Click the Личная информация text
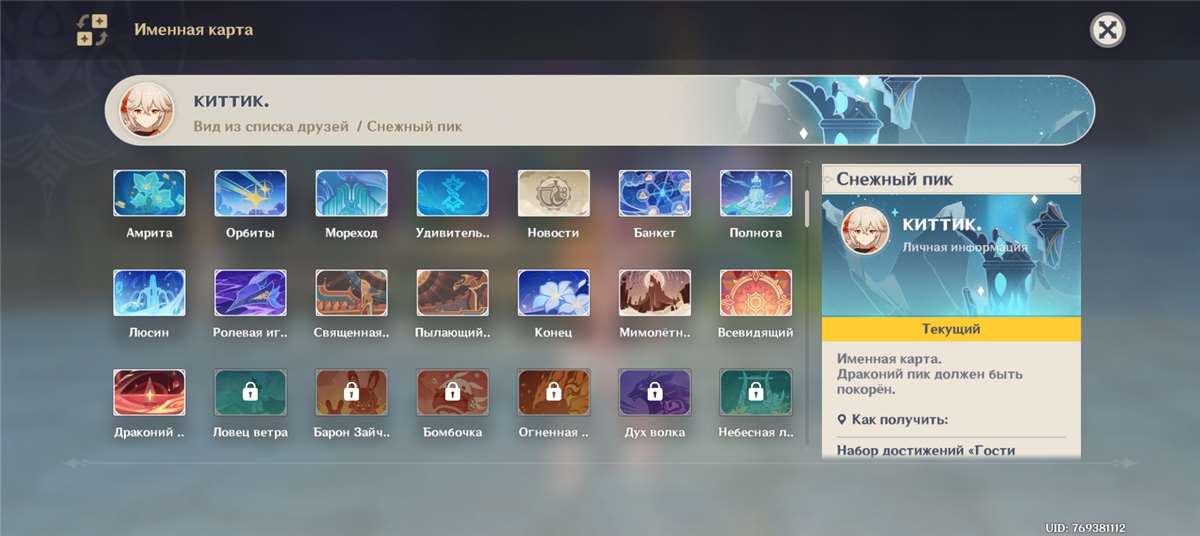The height and width of the screenshot is (536, 1200). (x=965, y=247)
